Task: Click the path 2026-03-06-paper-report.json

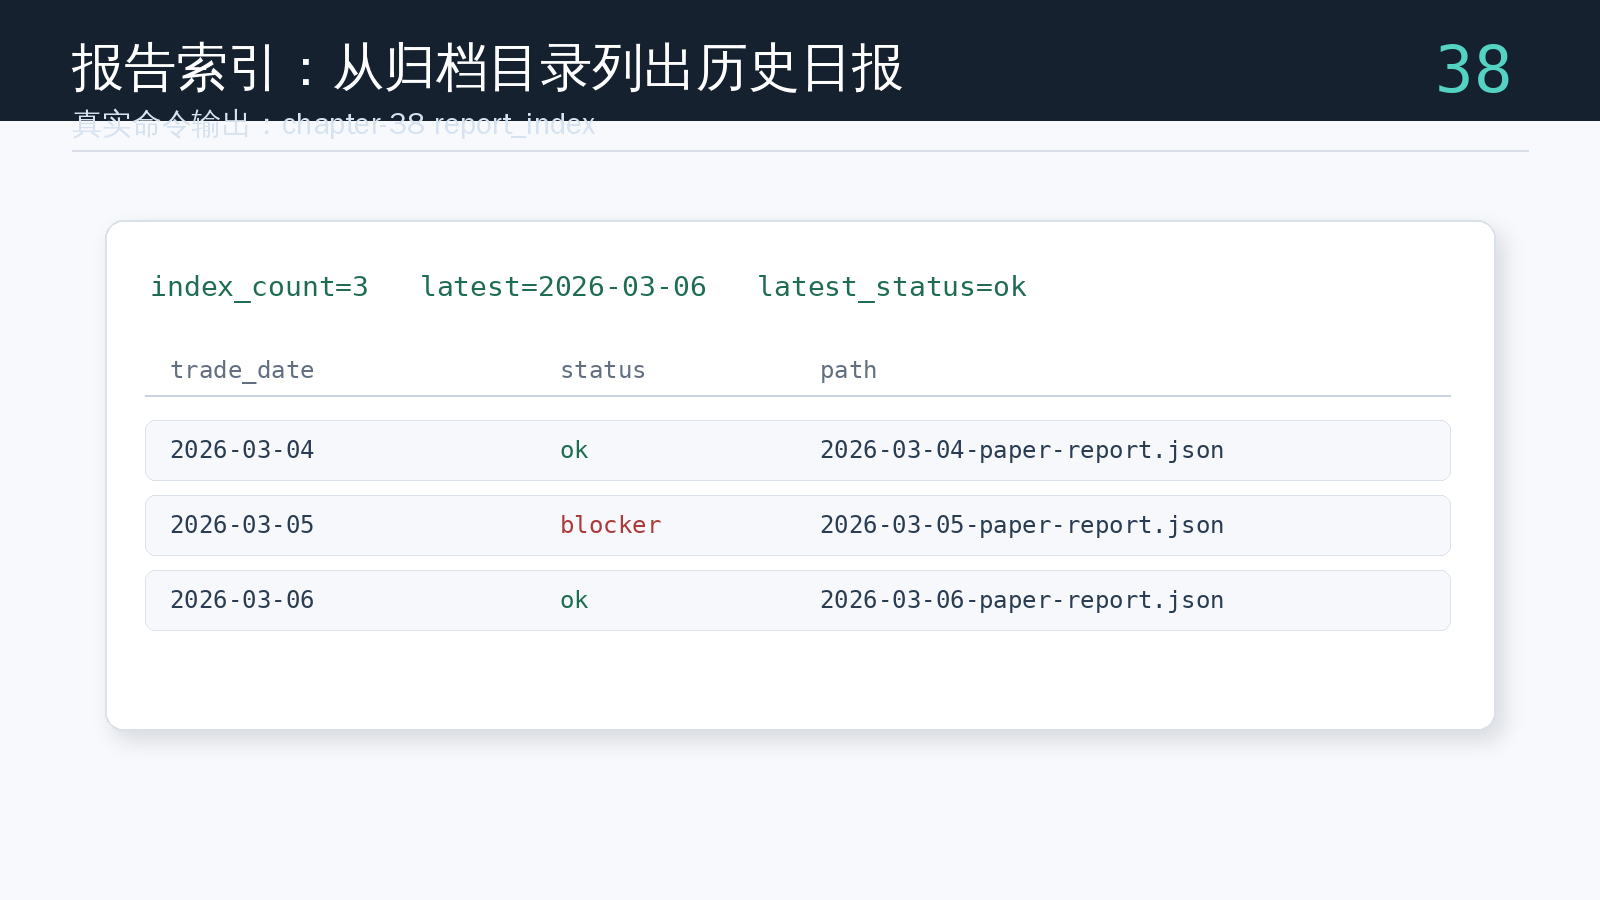Action: (1022, 600)
